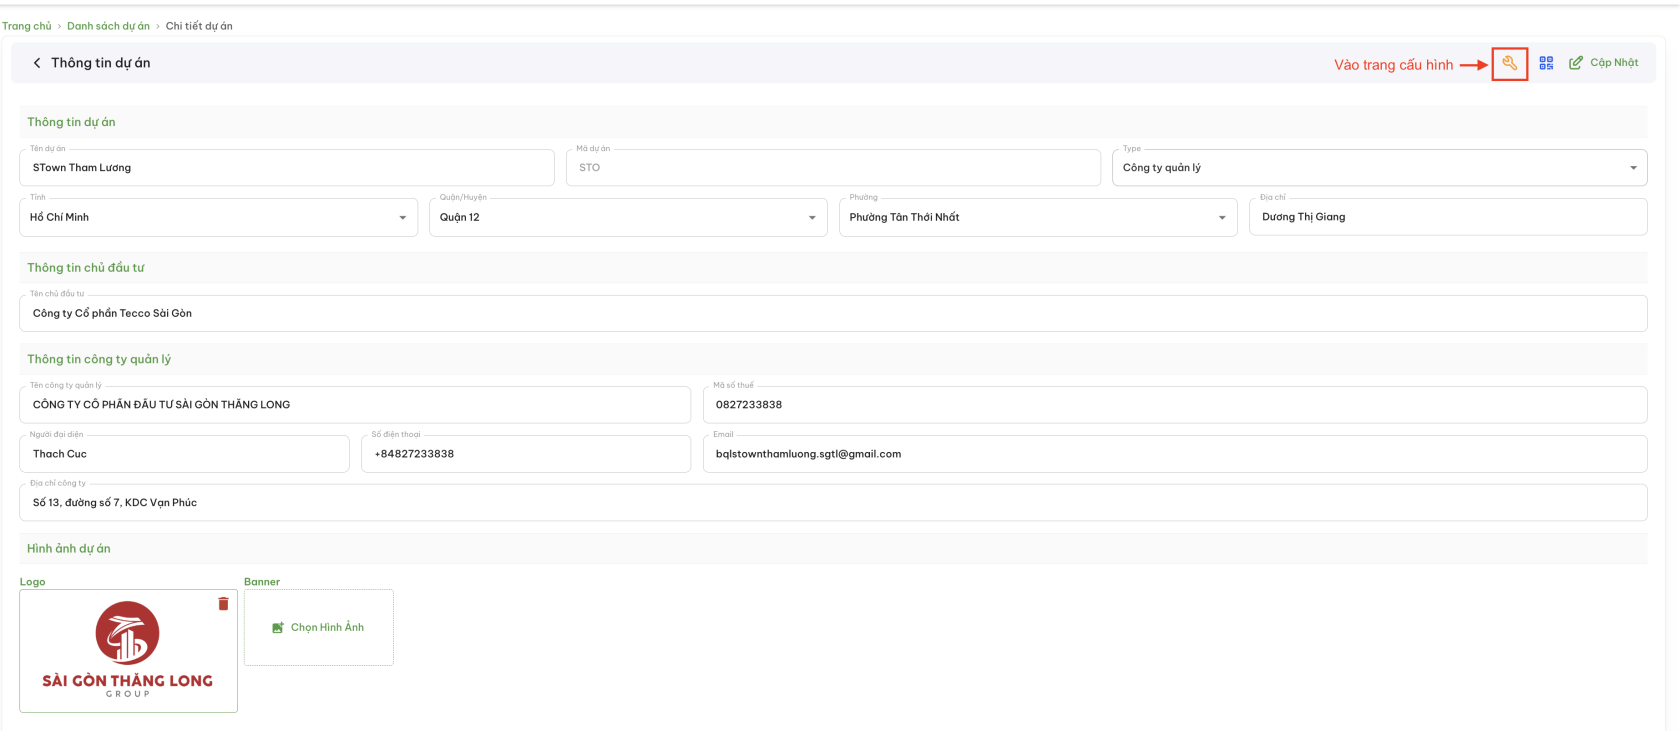Click the Sài Gòn Thăng Long logo thumbnail
Image resolution: width=1680 pixels, height=731 pixels.
pos(128,650)
